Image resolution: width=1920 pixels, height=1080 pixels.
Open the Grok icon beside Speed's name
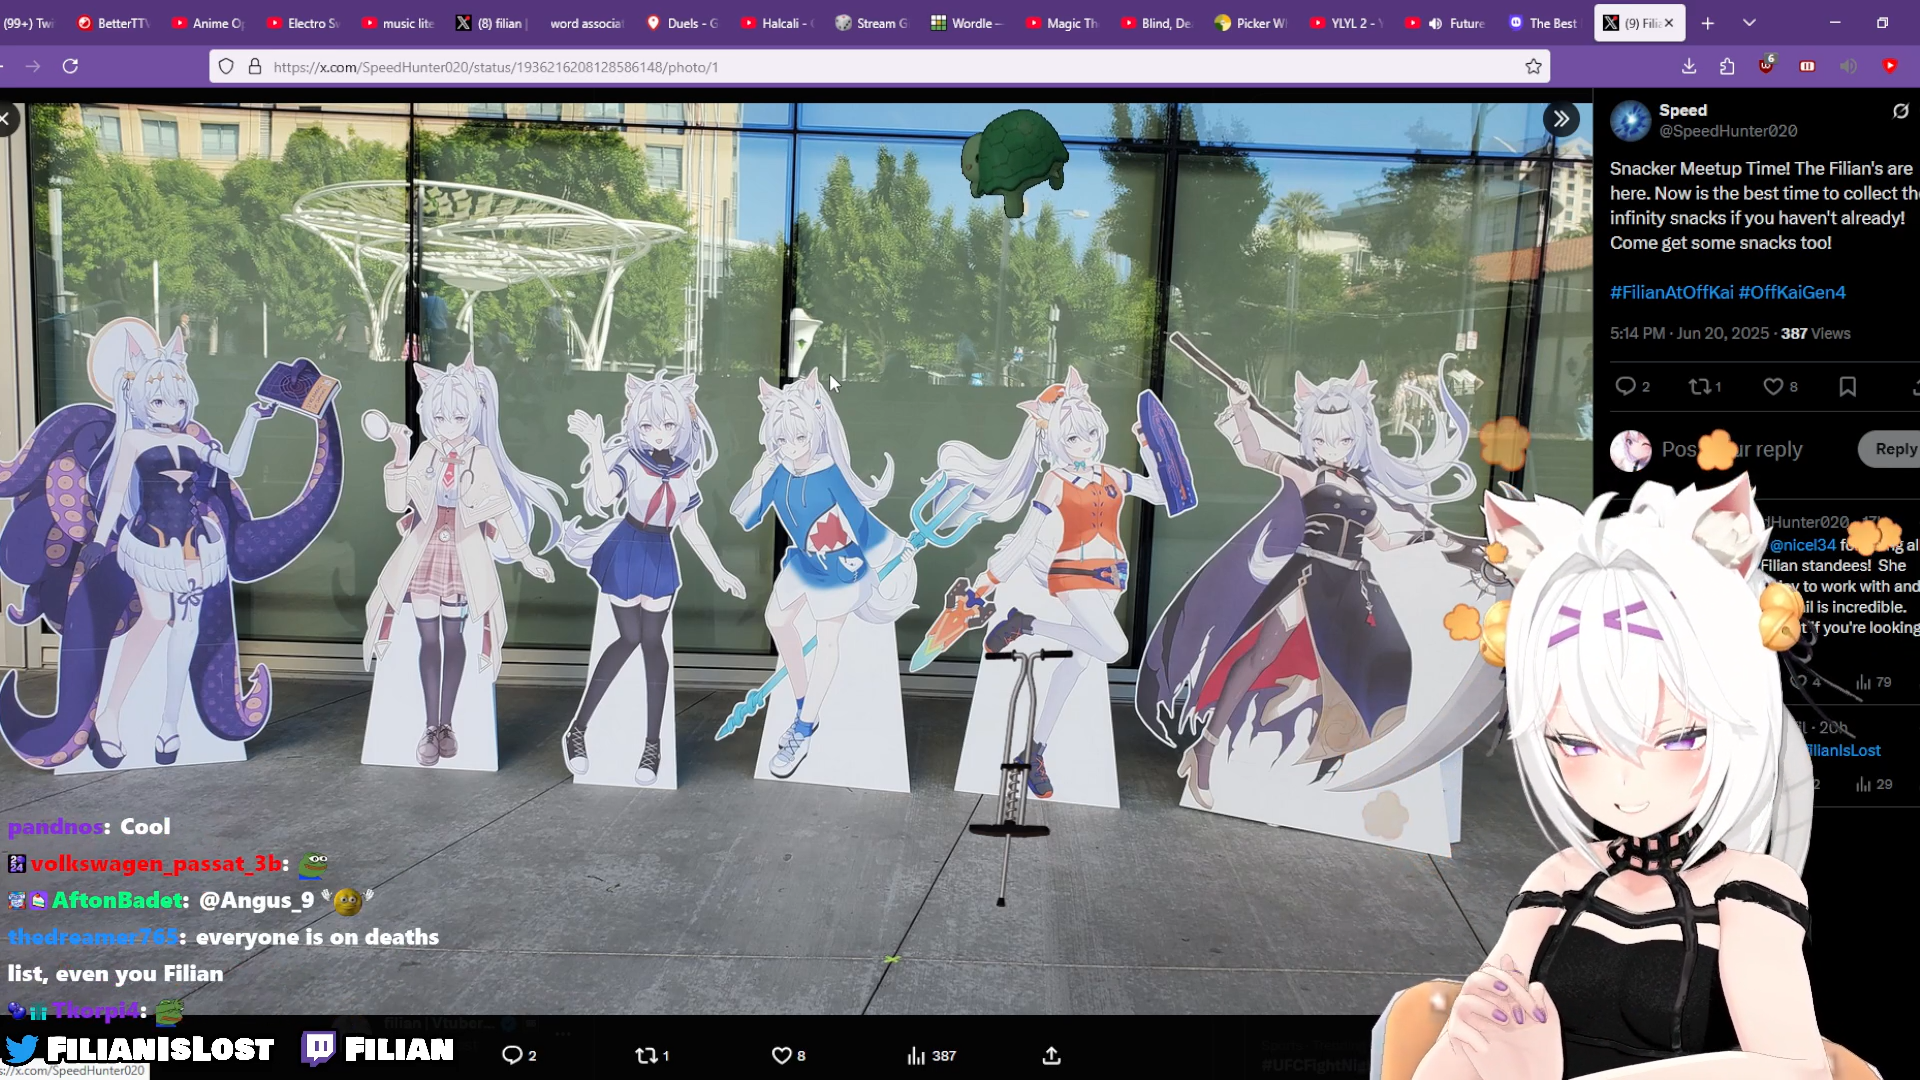[x=1900, y=111]
